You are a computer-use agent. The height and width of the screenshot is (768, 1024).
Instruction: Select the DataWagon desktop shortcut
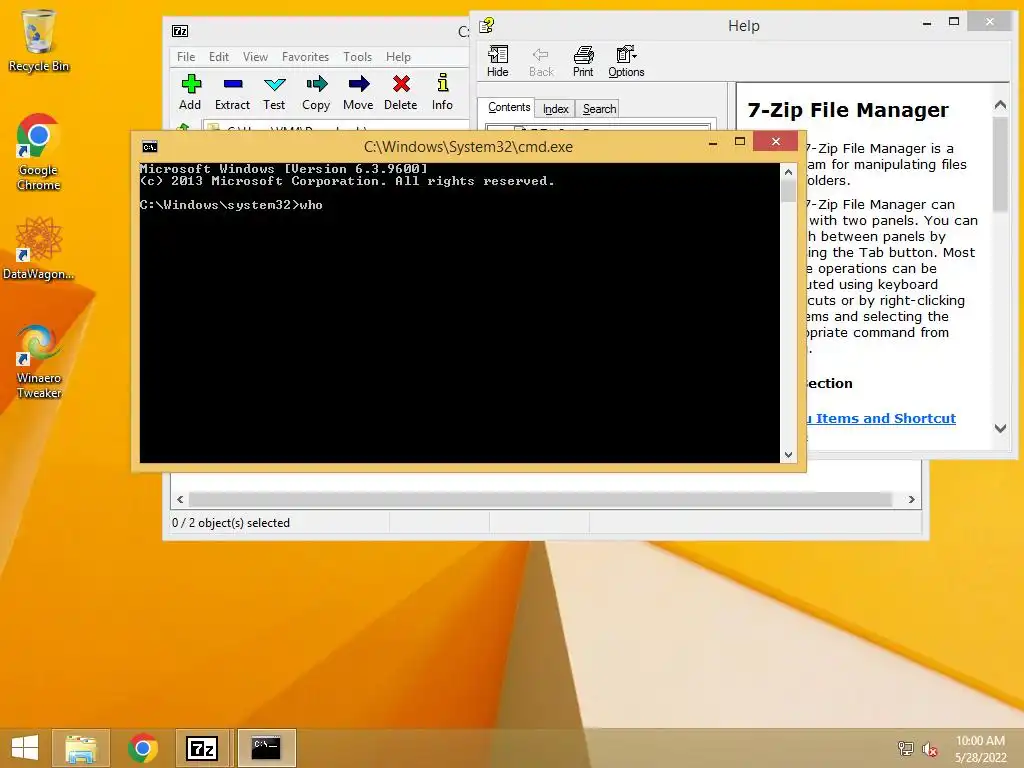pos(39,249)
